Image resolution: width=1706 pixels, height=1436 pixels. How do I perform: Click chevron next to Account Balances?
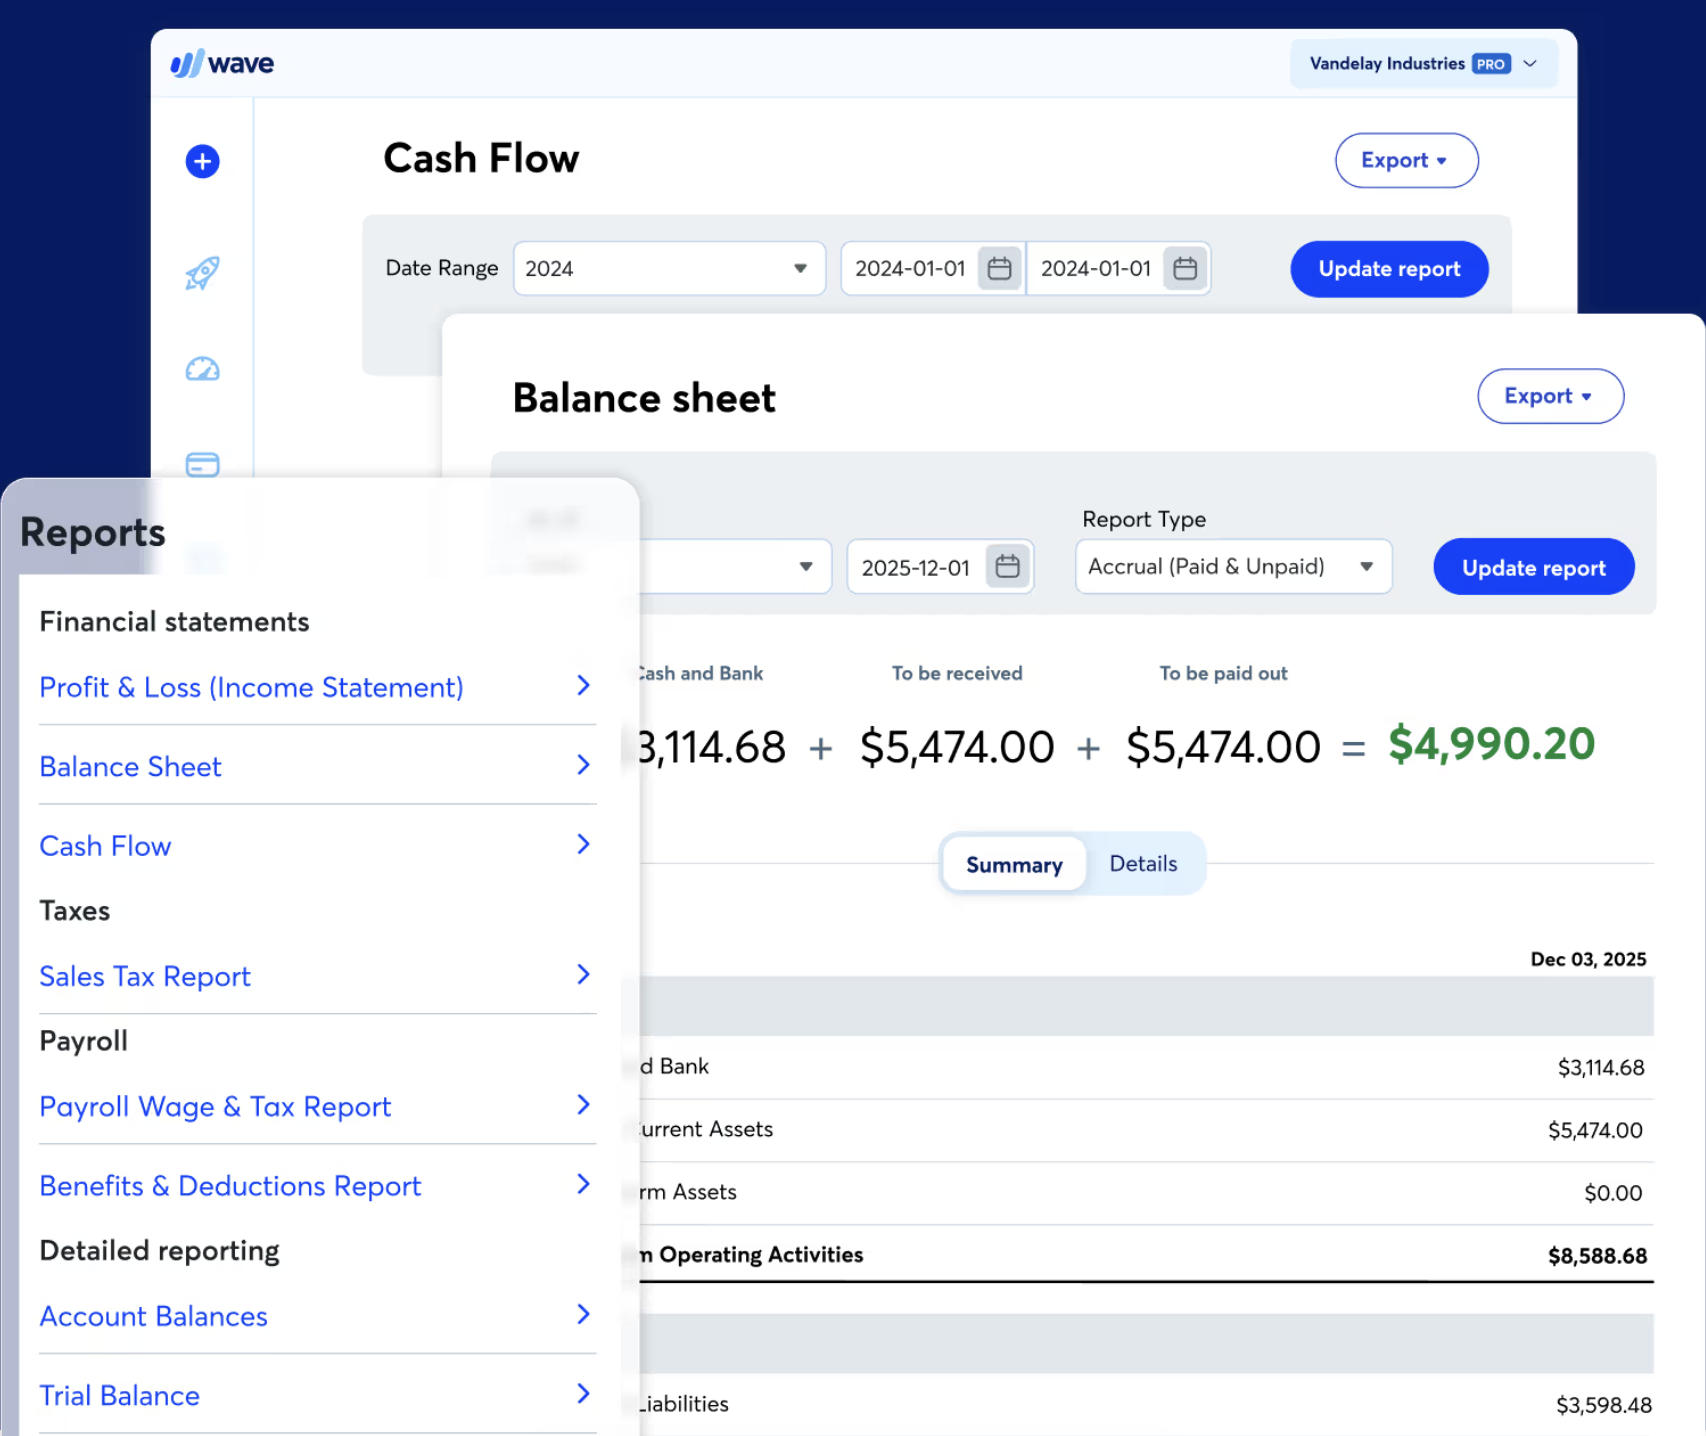tap(584, 1314)
